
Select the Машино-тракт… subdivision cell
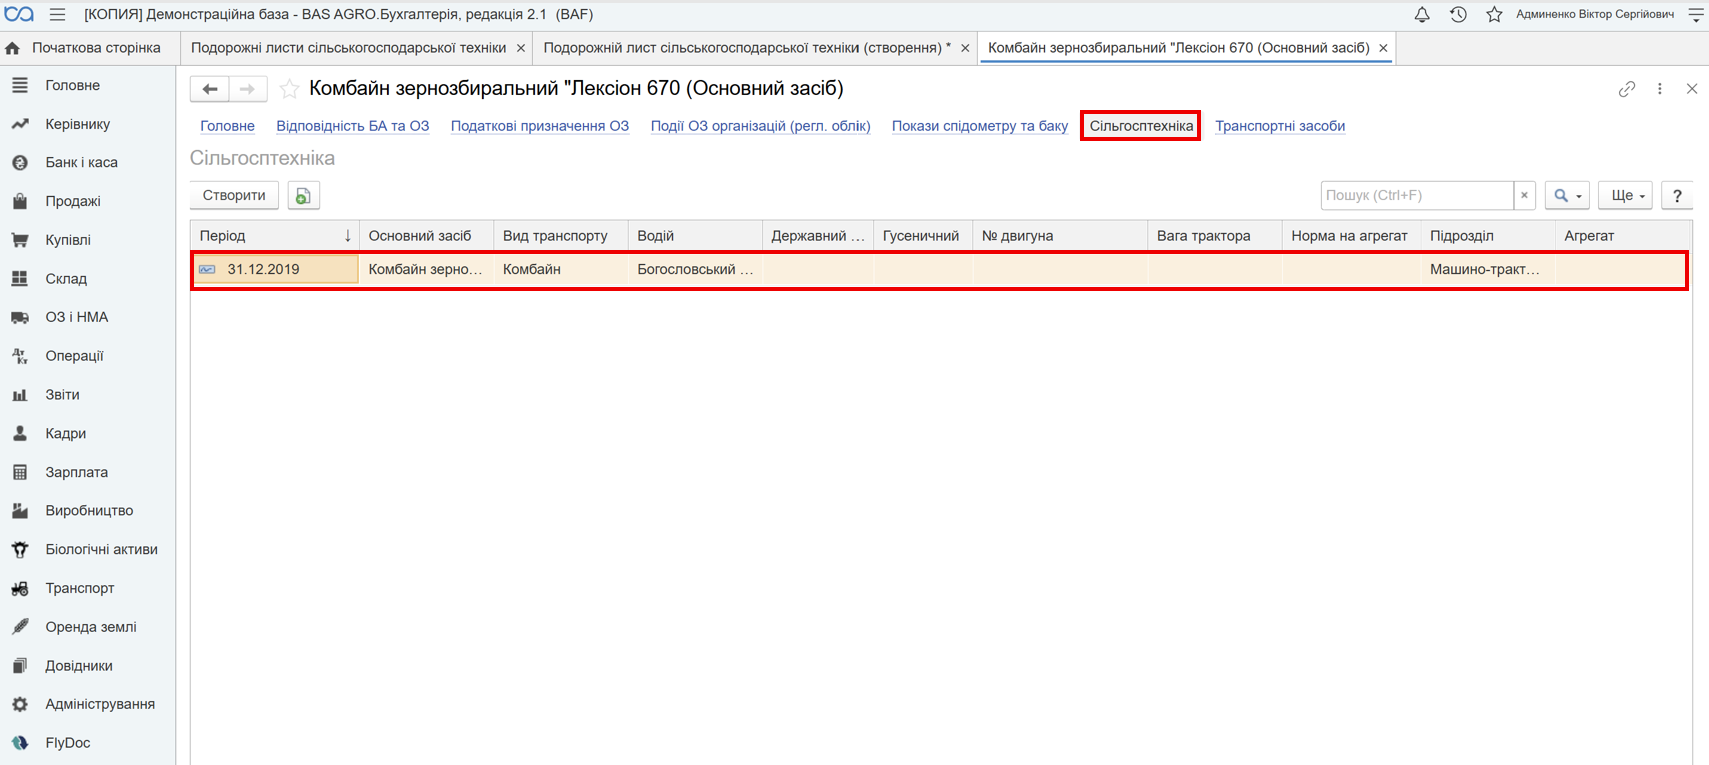pyautogui.click(x=1487, y=269)
